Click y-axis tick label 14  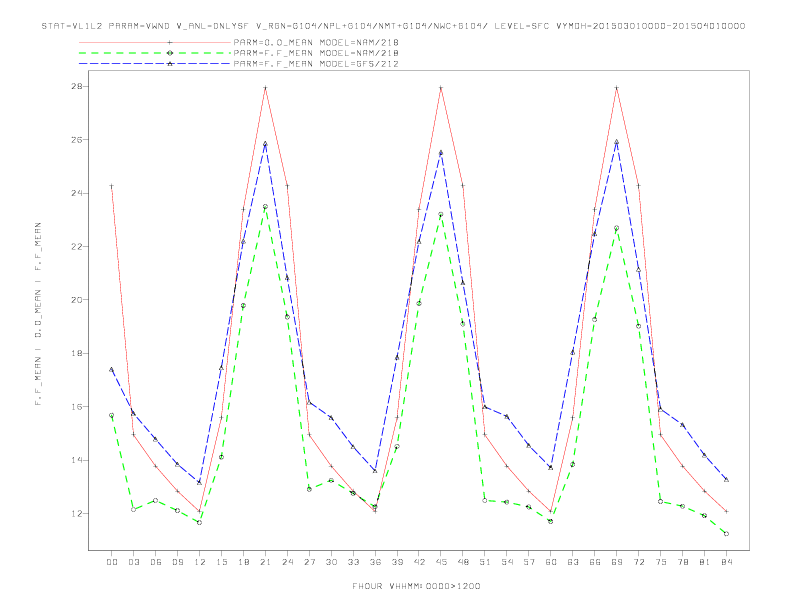coord(77,461)
